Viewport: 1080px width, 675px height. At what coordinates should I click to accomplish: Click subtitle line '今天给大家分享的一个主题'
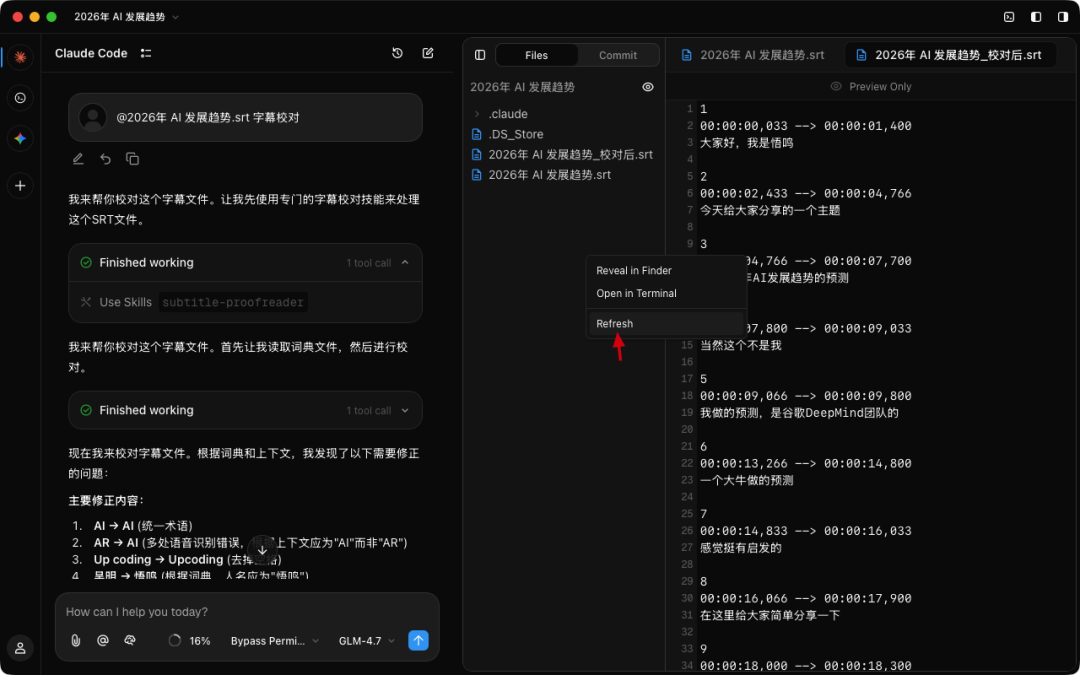(x=770, y=211)
